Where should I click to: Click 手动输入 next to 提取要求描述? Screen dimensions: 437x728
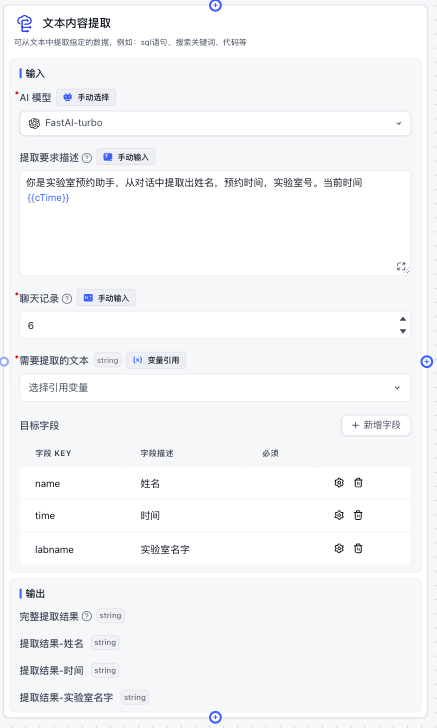pos(126,157)
